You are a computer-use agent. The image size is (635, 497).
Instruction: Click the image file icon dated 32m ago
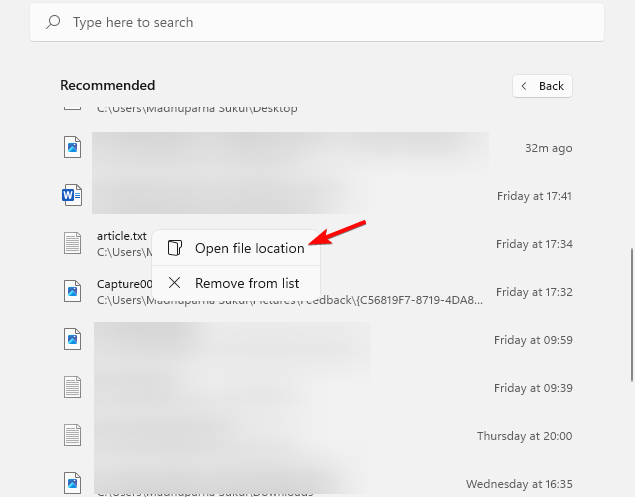72,147
